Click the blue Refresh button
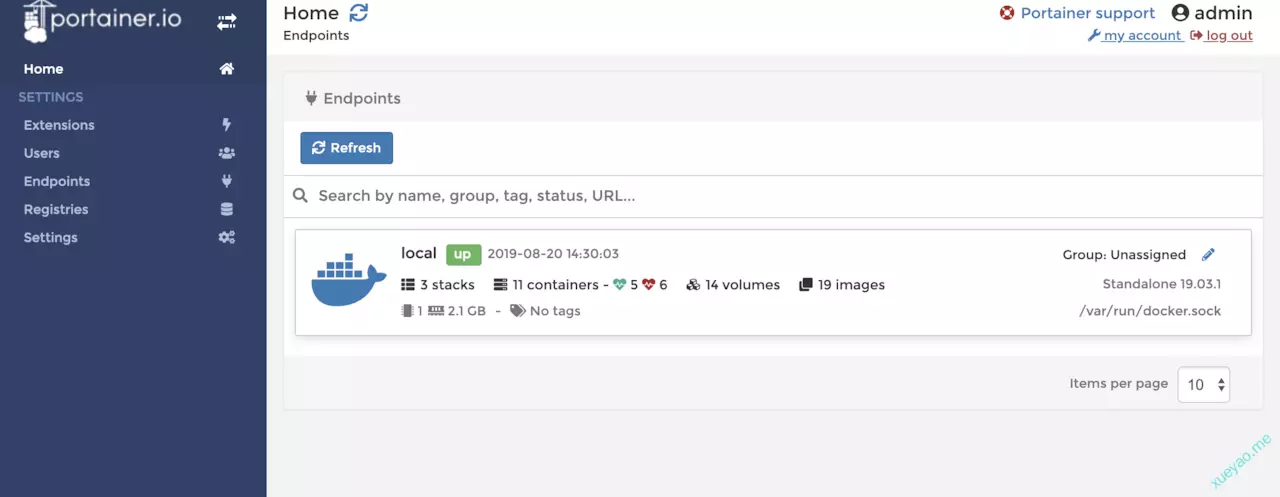The height and width of the screenshot is (497, 1280). (x=346, y=148)
